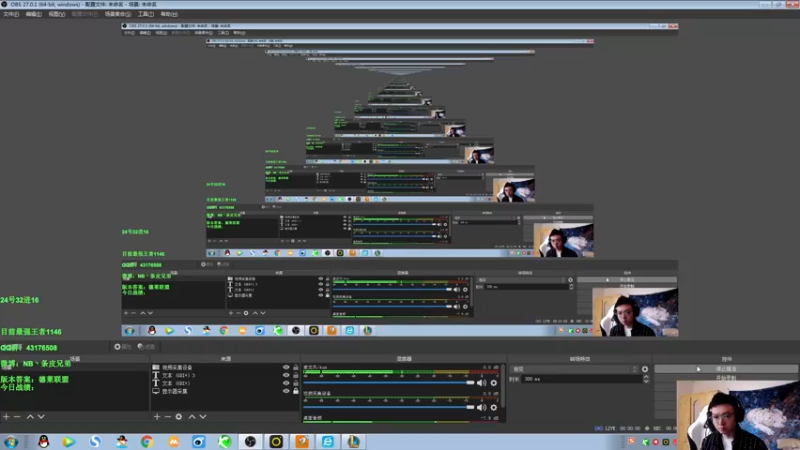Open the Windows Start menu

click(11, 442)
